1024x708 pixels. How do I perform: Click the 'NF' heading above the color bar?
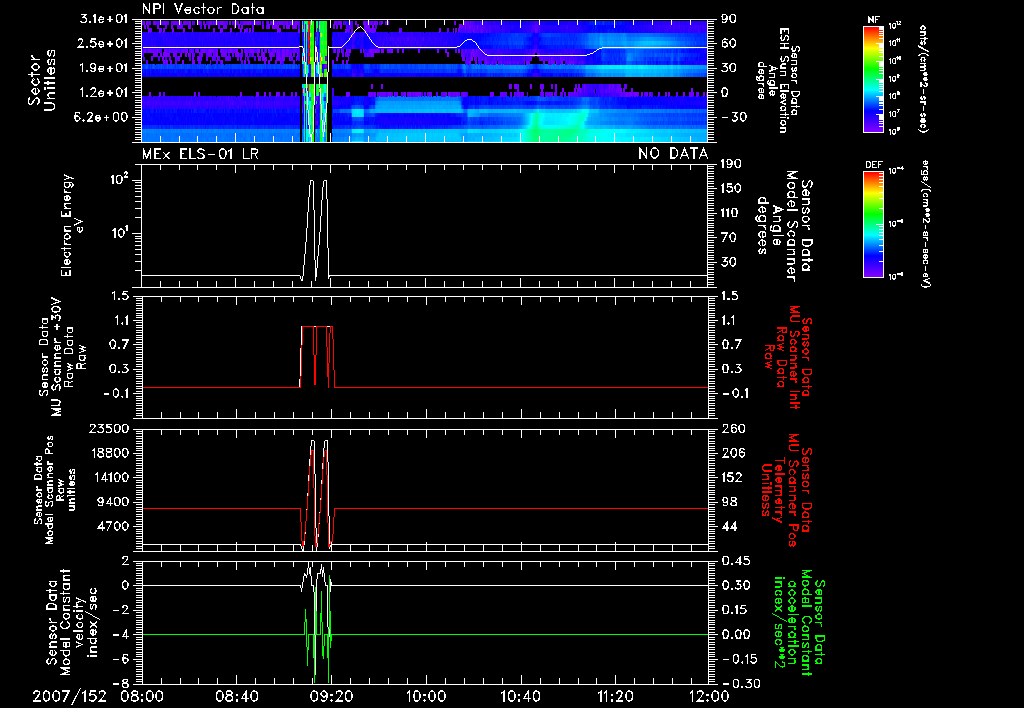point(873,20)
